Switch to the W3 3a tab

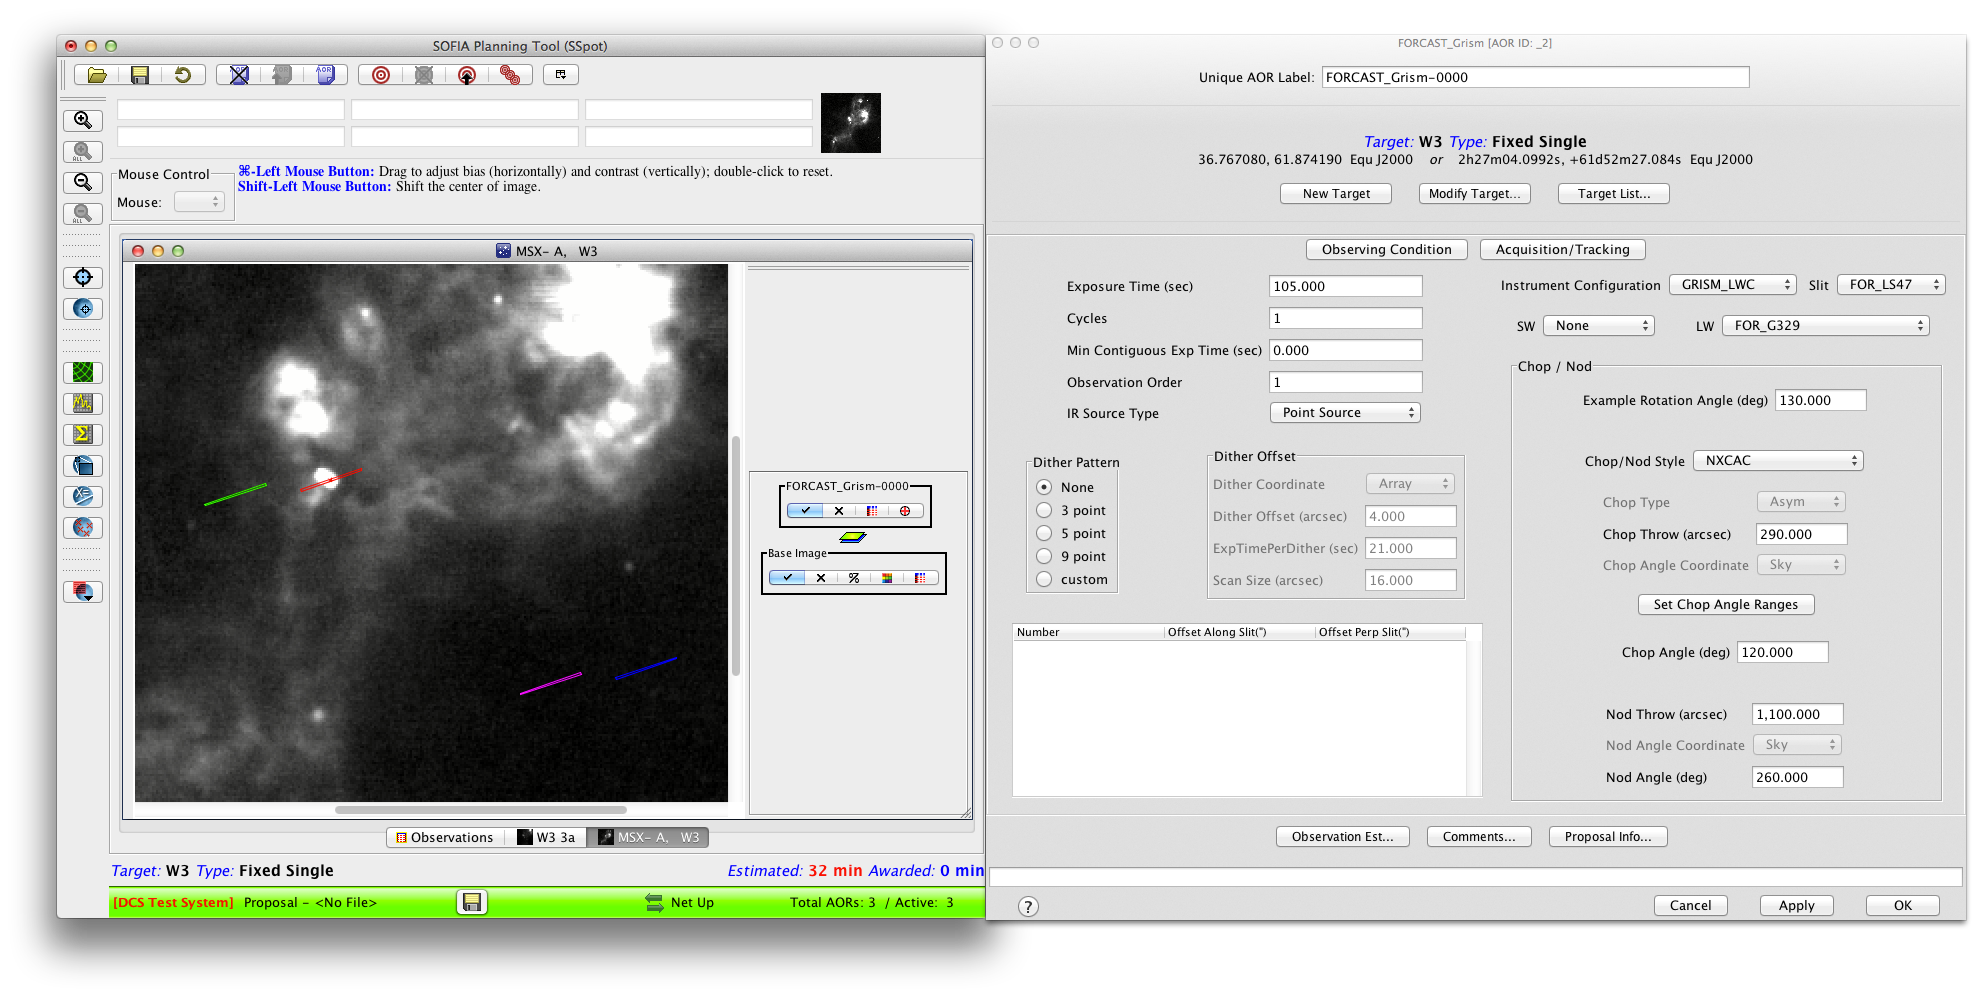[x=546, y=838]
